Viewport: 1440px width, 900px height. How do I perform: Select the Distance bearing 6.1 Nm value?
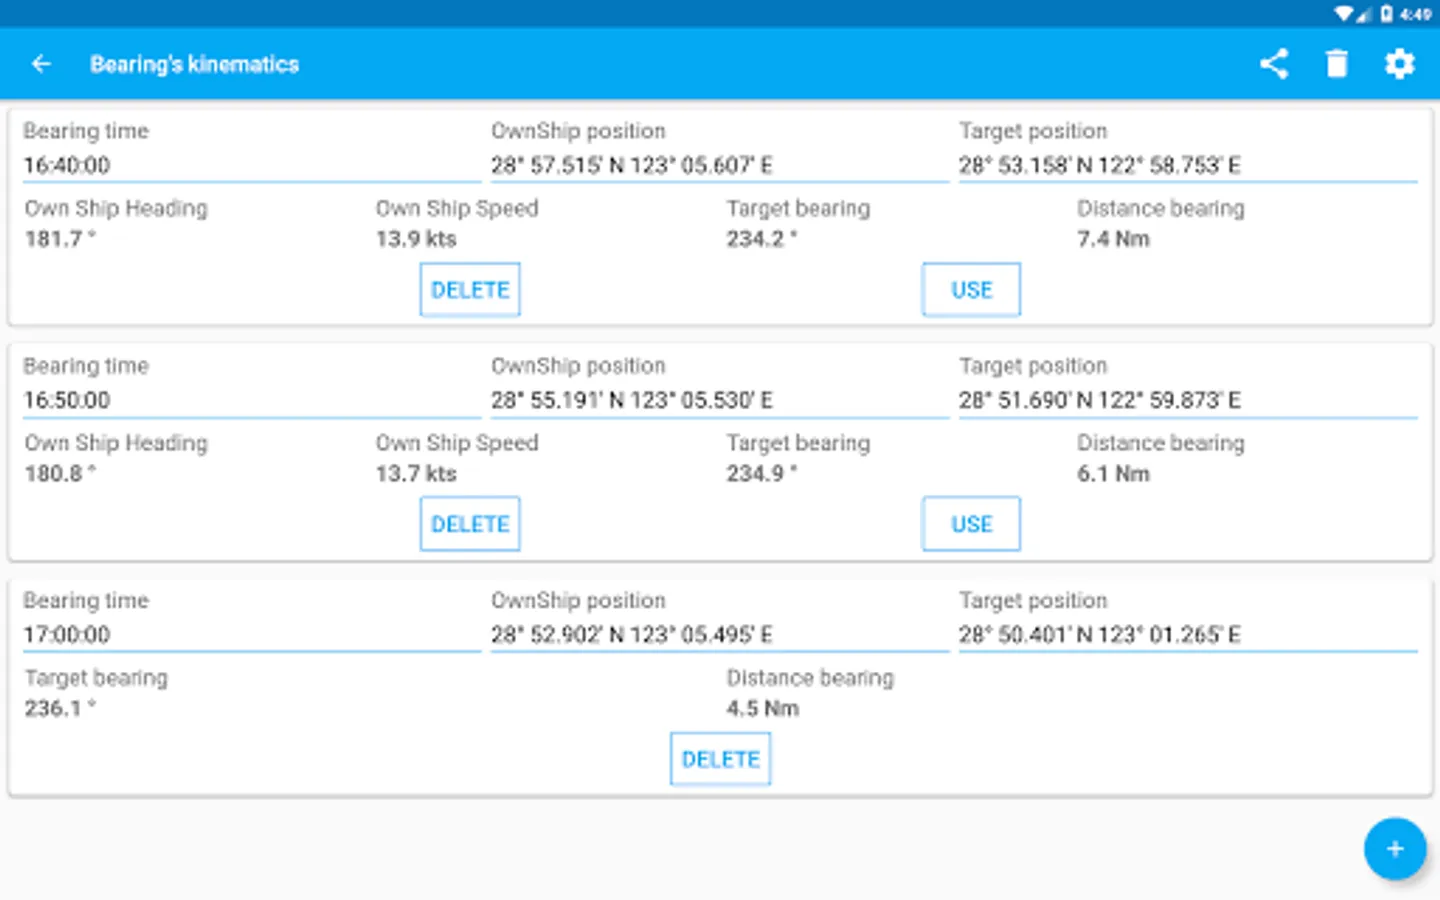[1113, 473]
